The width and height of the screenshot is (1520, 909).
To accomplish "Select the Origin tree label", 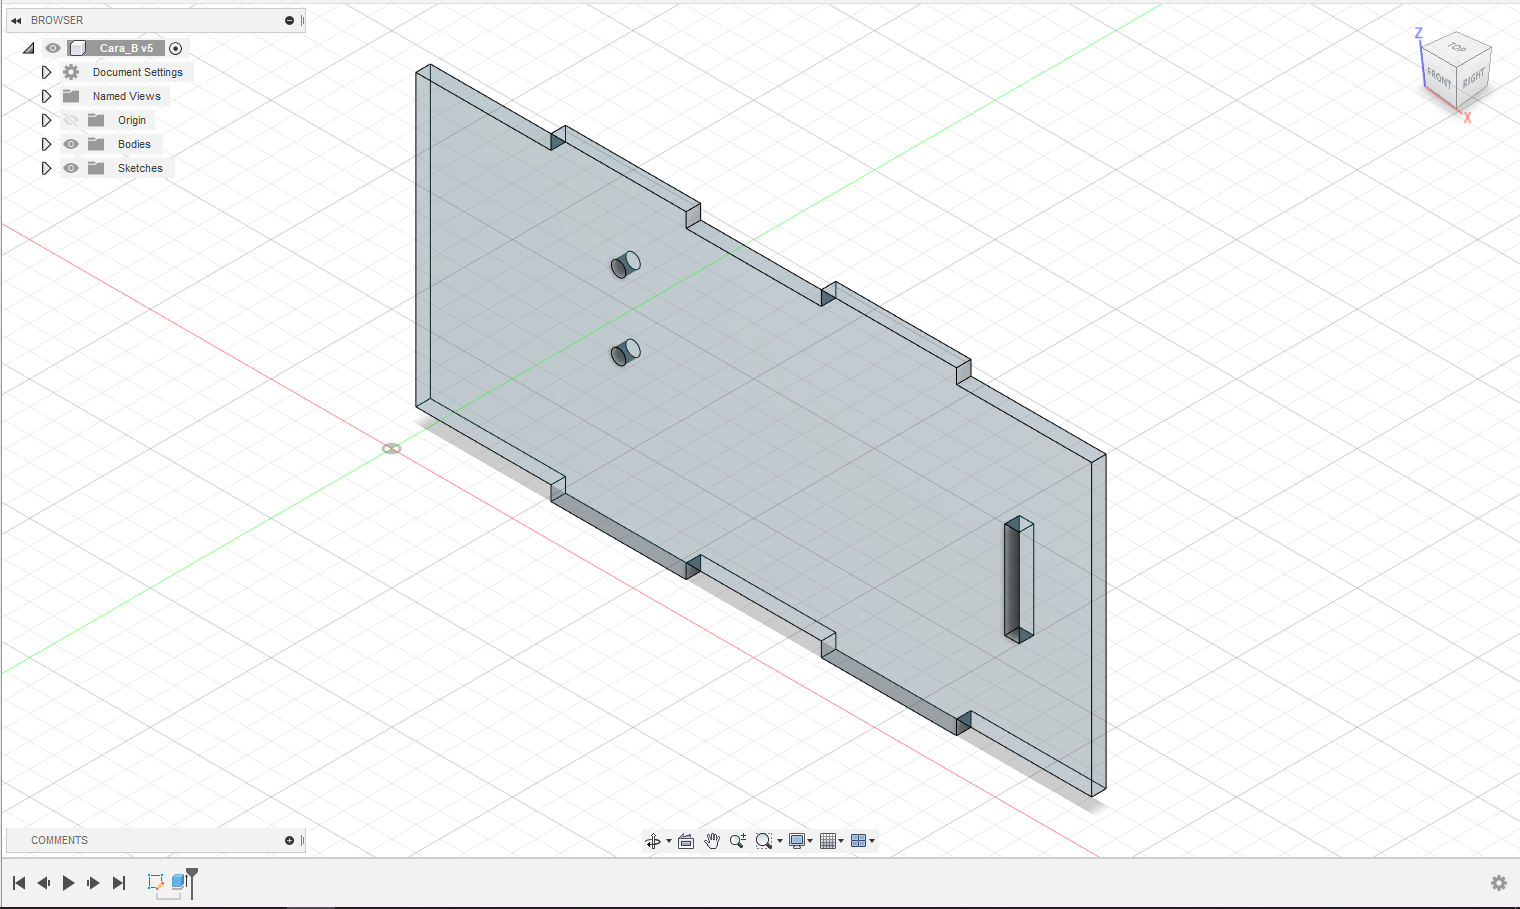I will click(132, 120).
